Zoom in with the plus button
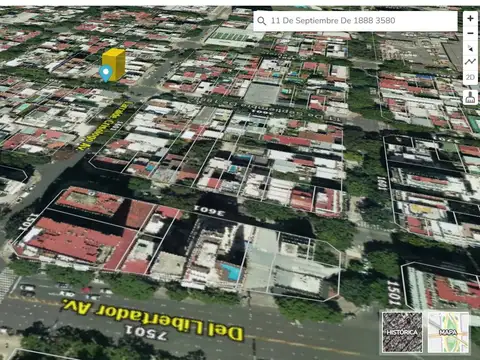This screenshot has height=360, width=480. (470, 18)
